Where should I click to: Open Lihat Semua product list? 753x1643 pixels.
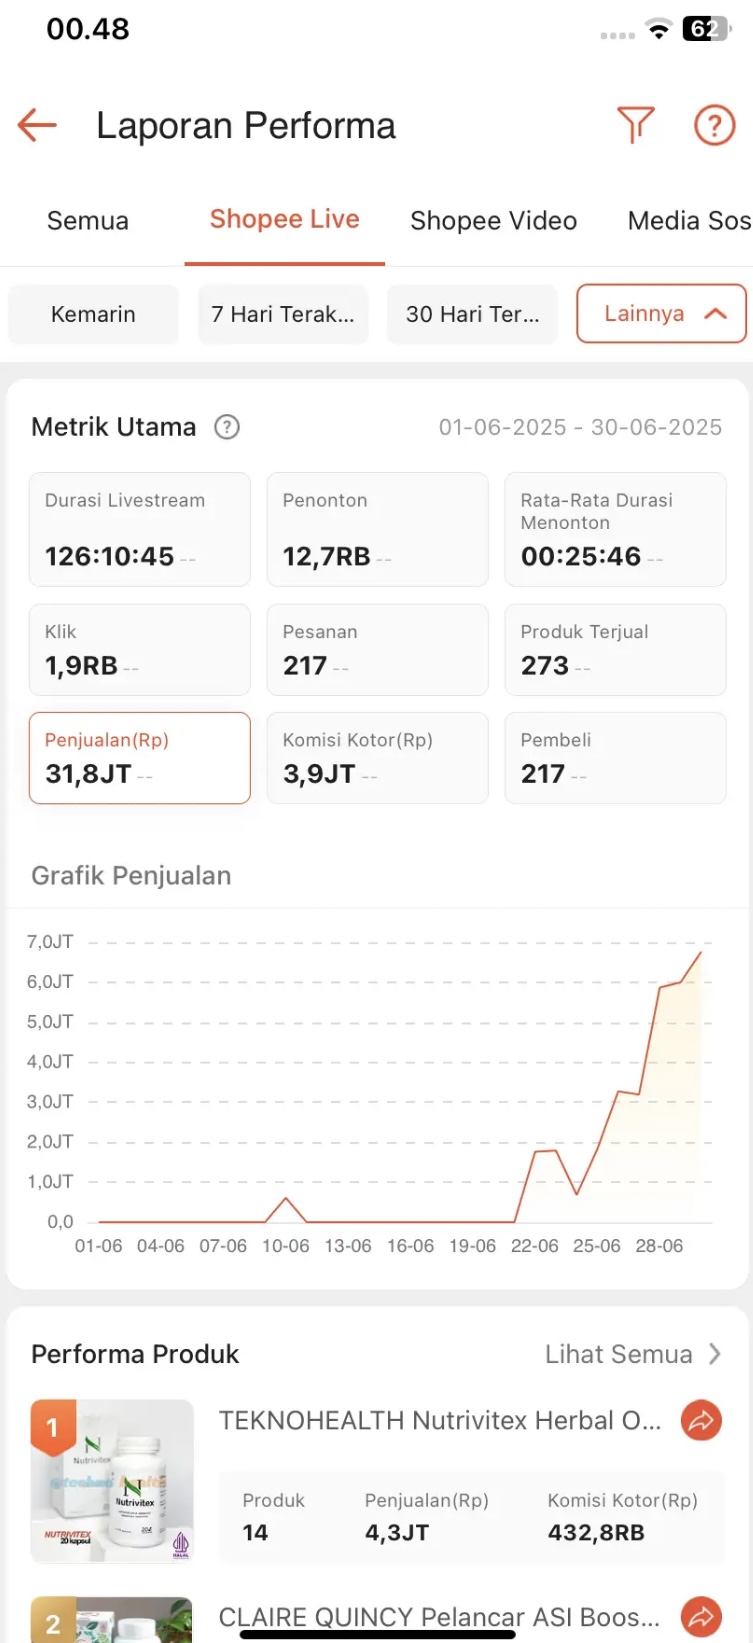(632, 1354)
